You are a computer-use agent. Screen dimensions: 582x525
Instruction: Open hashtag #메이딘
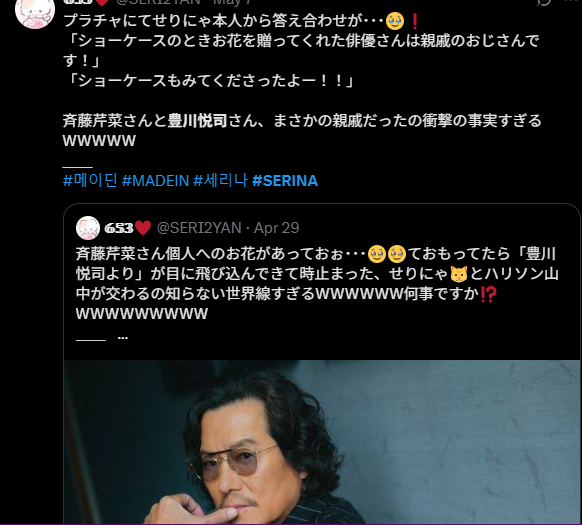click(90, 181)
